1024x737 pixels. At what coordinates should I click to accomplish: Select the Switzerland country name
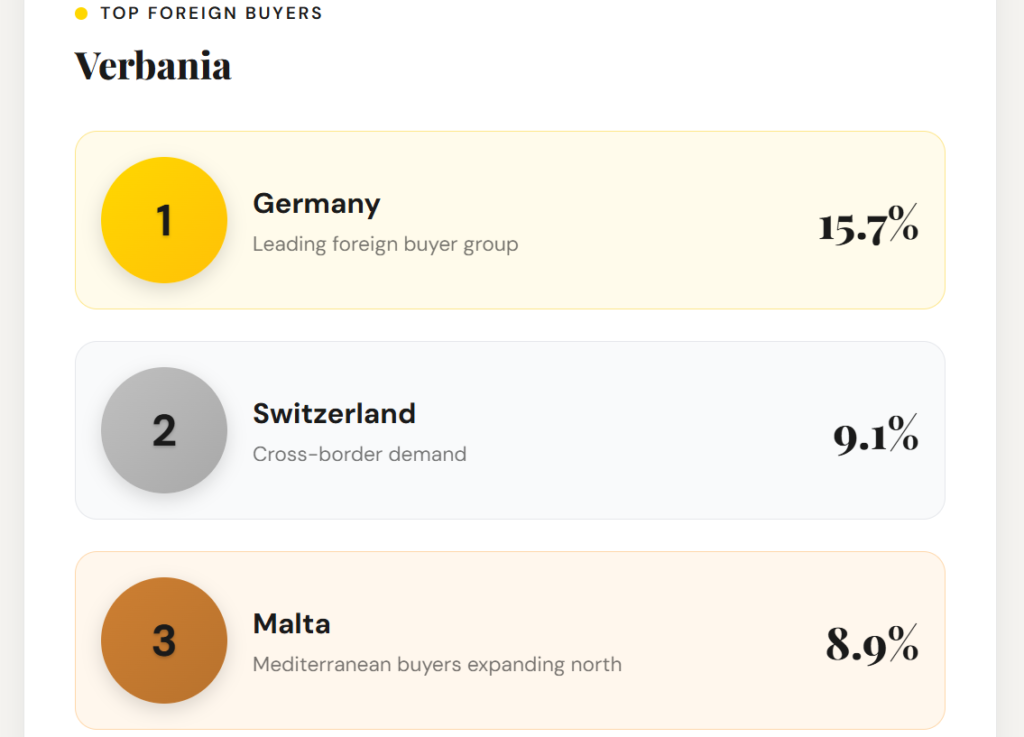(x=334, y=414)
